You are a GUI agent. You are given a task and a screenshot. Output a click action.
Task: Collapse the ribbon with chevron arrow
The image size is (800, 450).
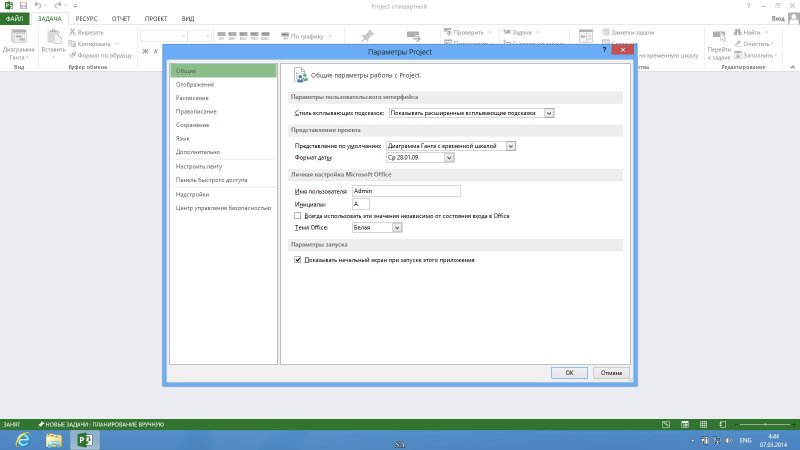[x=792, y=67]
